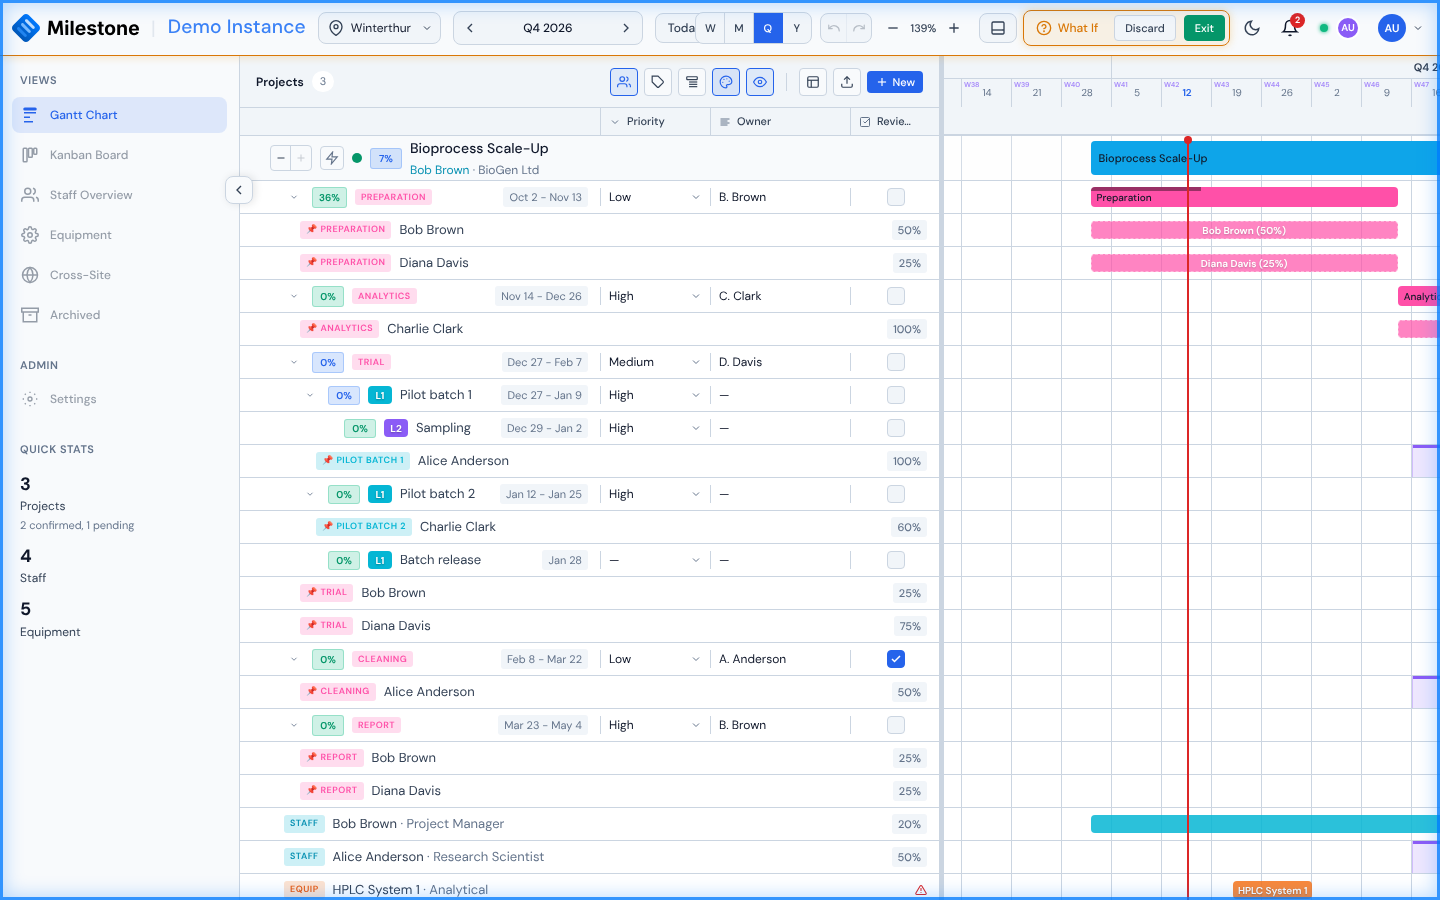Viewport: 1440px width, 900px height.
Task: Exit what-if mode
Action: coord(1204,28)
